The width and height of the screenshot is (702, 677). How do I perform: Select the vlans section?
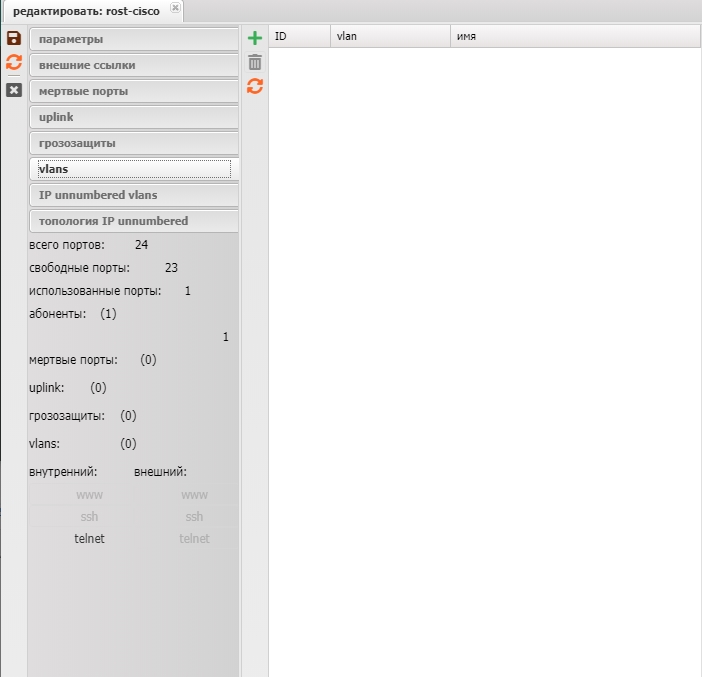click(x=134, y=169)
